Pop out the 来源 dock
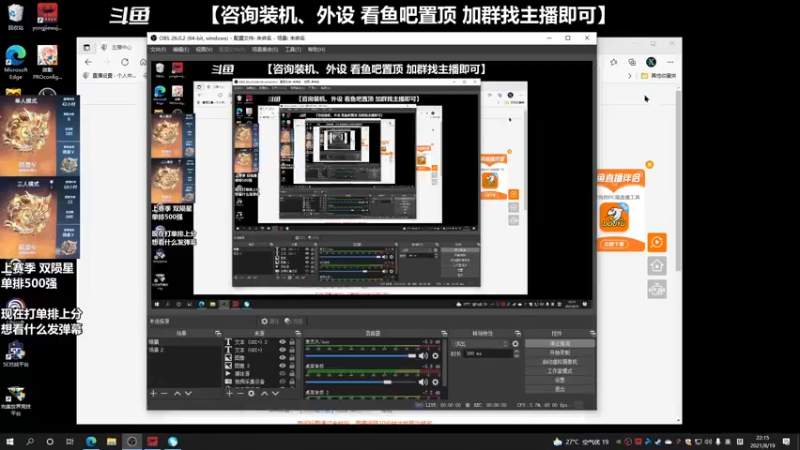This screenshot has width=800, height=450. coord(298,333)
